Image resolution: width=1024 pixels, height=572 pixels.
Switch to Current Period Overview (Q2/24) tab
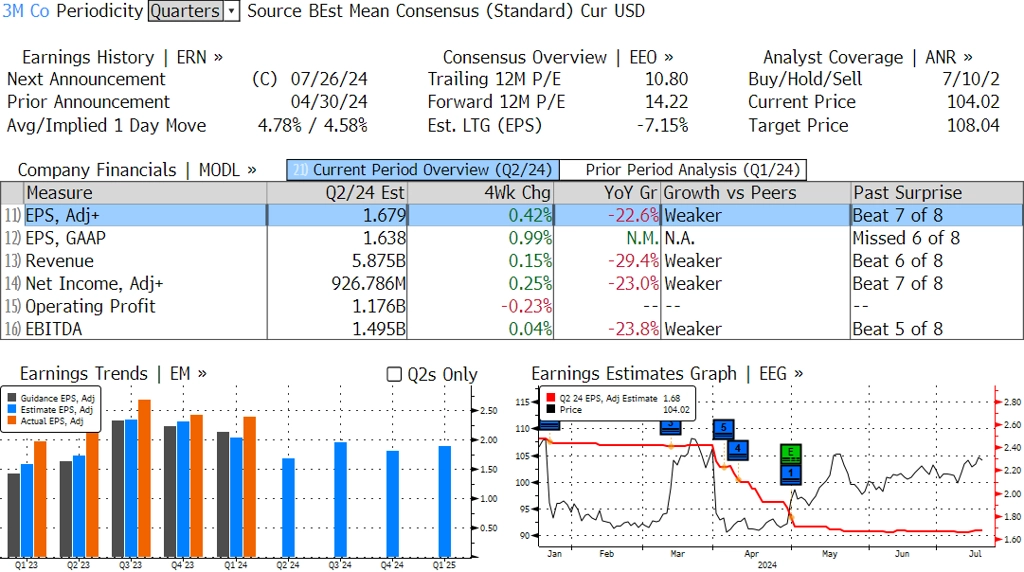click(x=423, y=170)
